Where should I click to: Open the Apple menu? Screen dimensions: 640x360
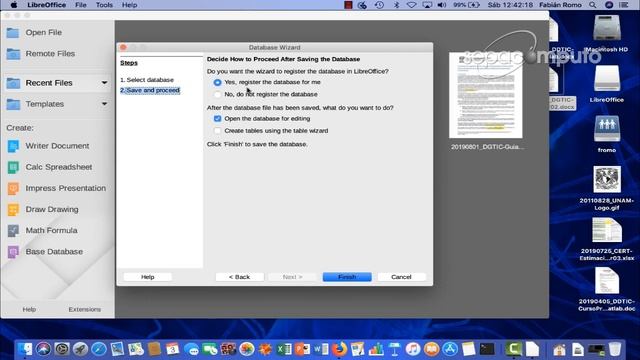[14, 5]
